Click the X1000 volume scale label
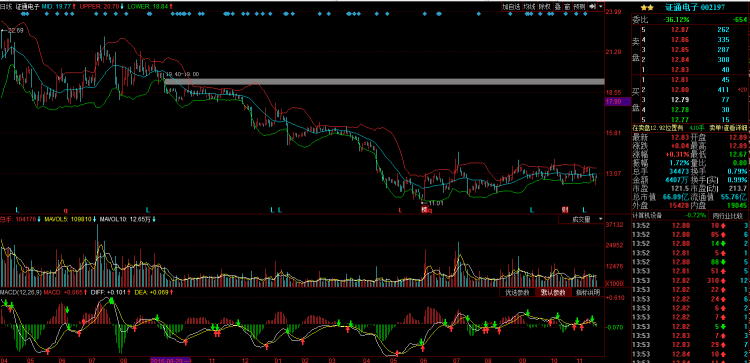750x363 pixels. pos(614,284)
